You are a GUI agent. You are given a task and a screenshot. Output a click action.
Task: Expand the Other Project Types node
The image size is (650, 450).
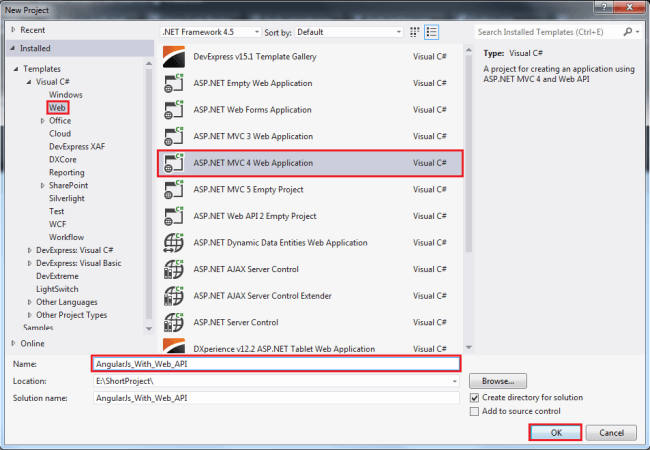tap(29, 315)
